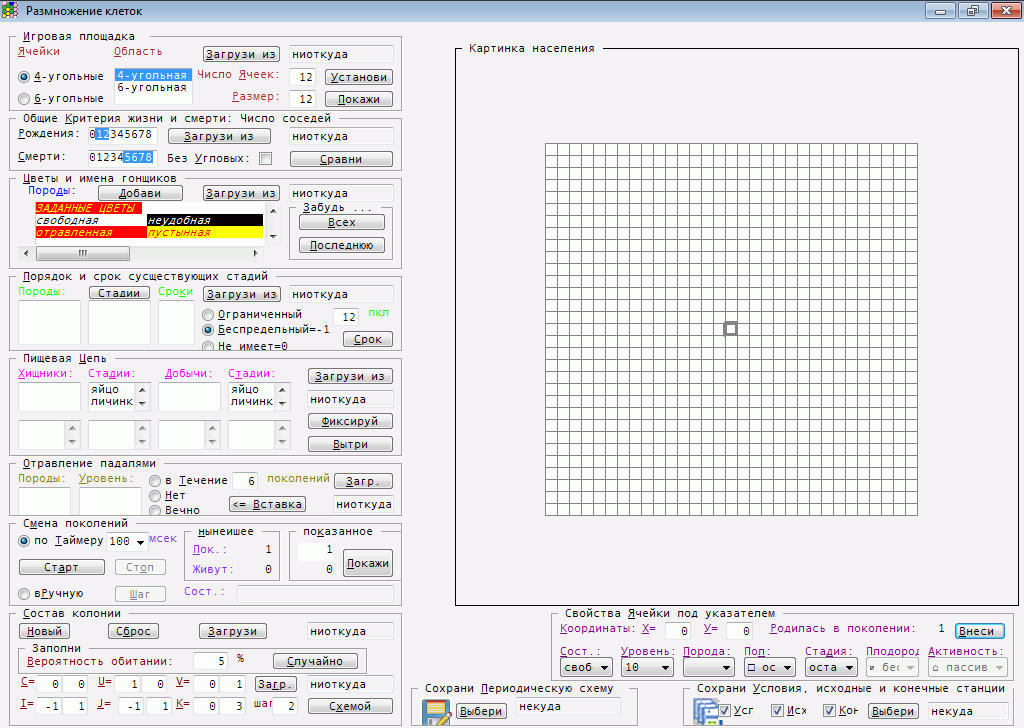The width and height of the screenshot is (1024, 728).
Task: Click the notepad save icon for periodic scheme
Action: click(436, 712)
